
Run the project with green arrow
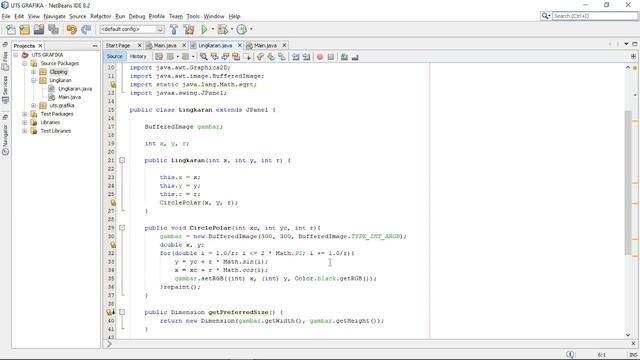pyautogui.click(x=204, y=29)
